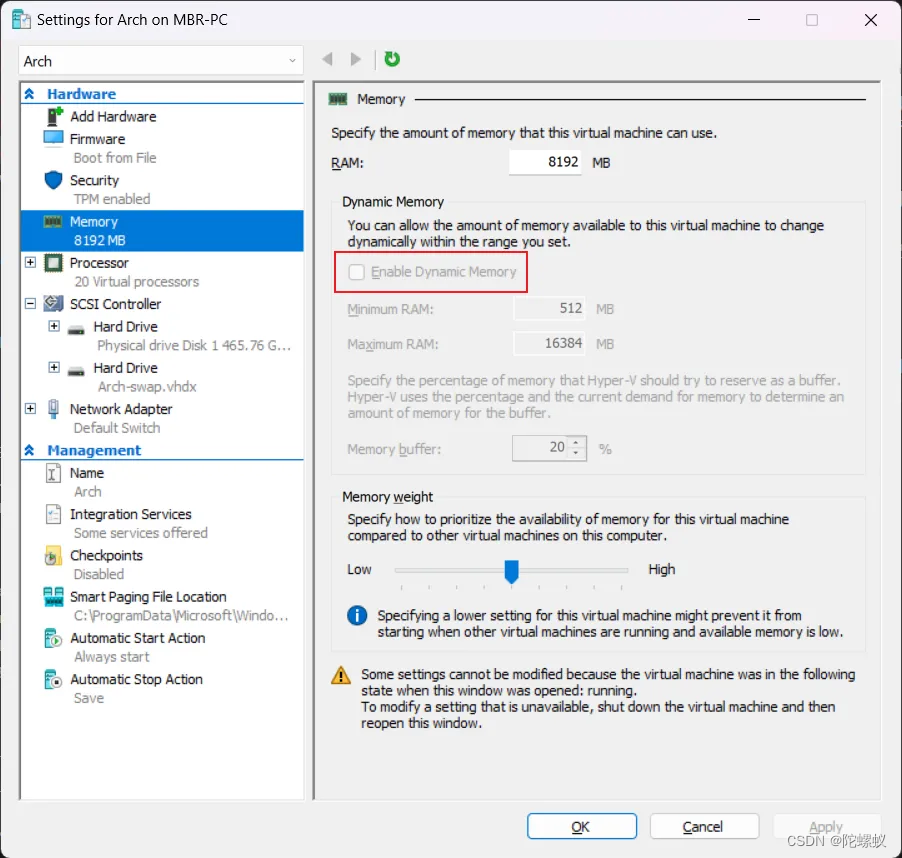902x858 pixels.
Task: Click the Checkpoints icon
Action: tap(53, 556)
